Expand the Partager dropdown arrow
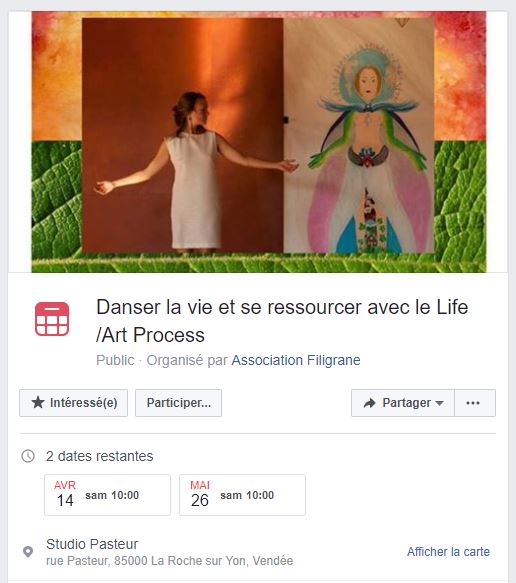The width and height of the screenshot is (516, 583). [439, 403]
